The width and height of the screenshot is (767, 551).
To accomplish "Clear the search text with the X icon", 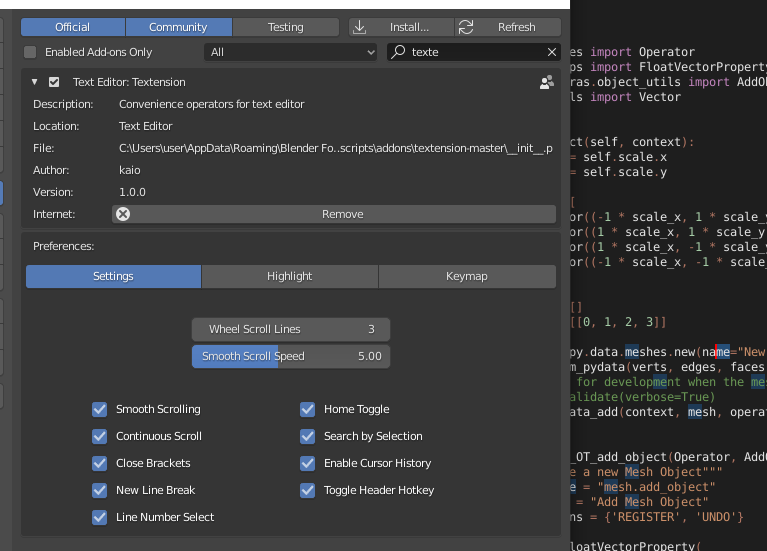I will pos(552,52).
